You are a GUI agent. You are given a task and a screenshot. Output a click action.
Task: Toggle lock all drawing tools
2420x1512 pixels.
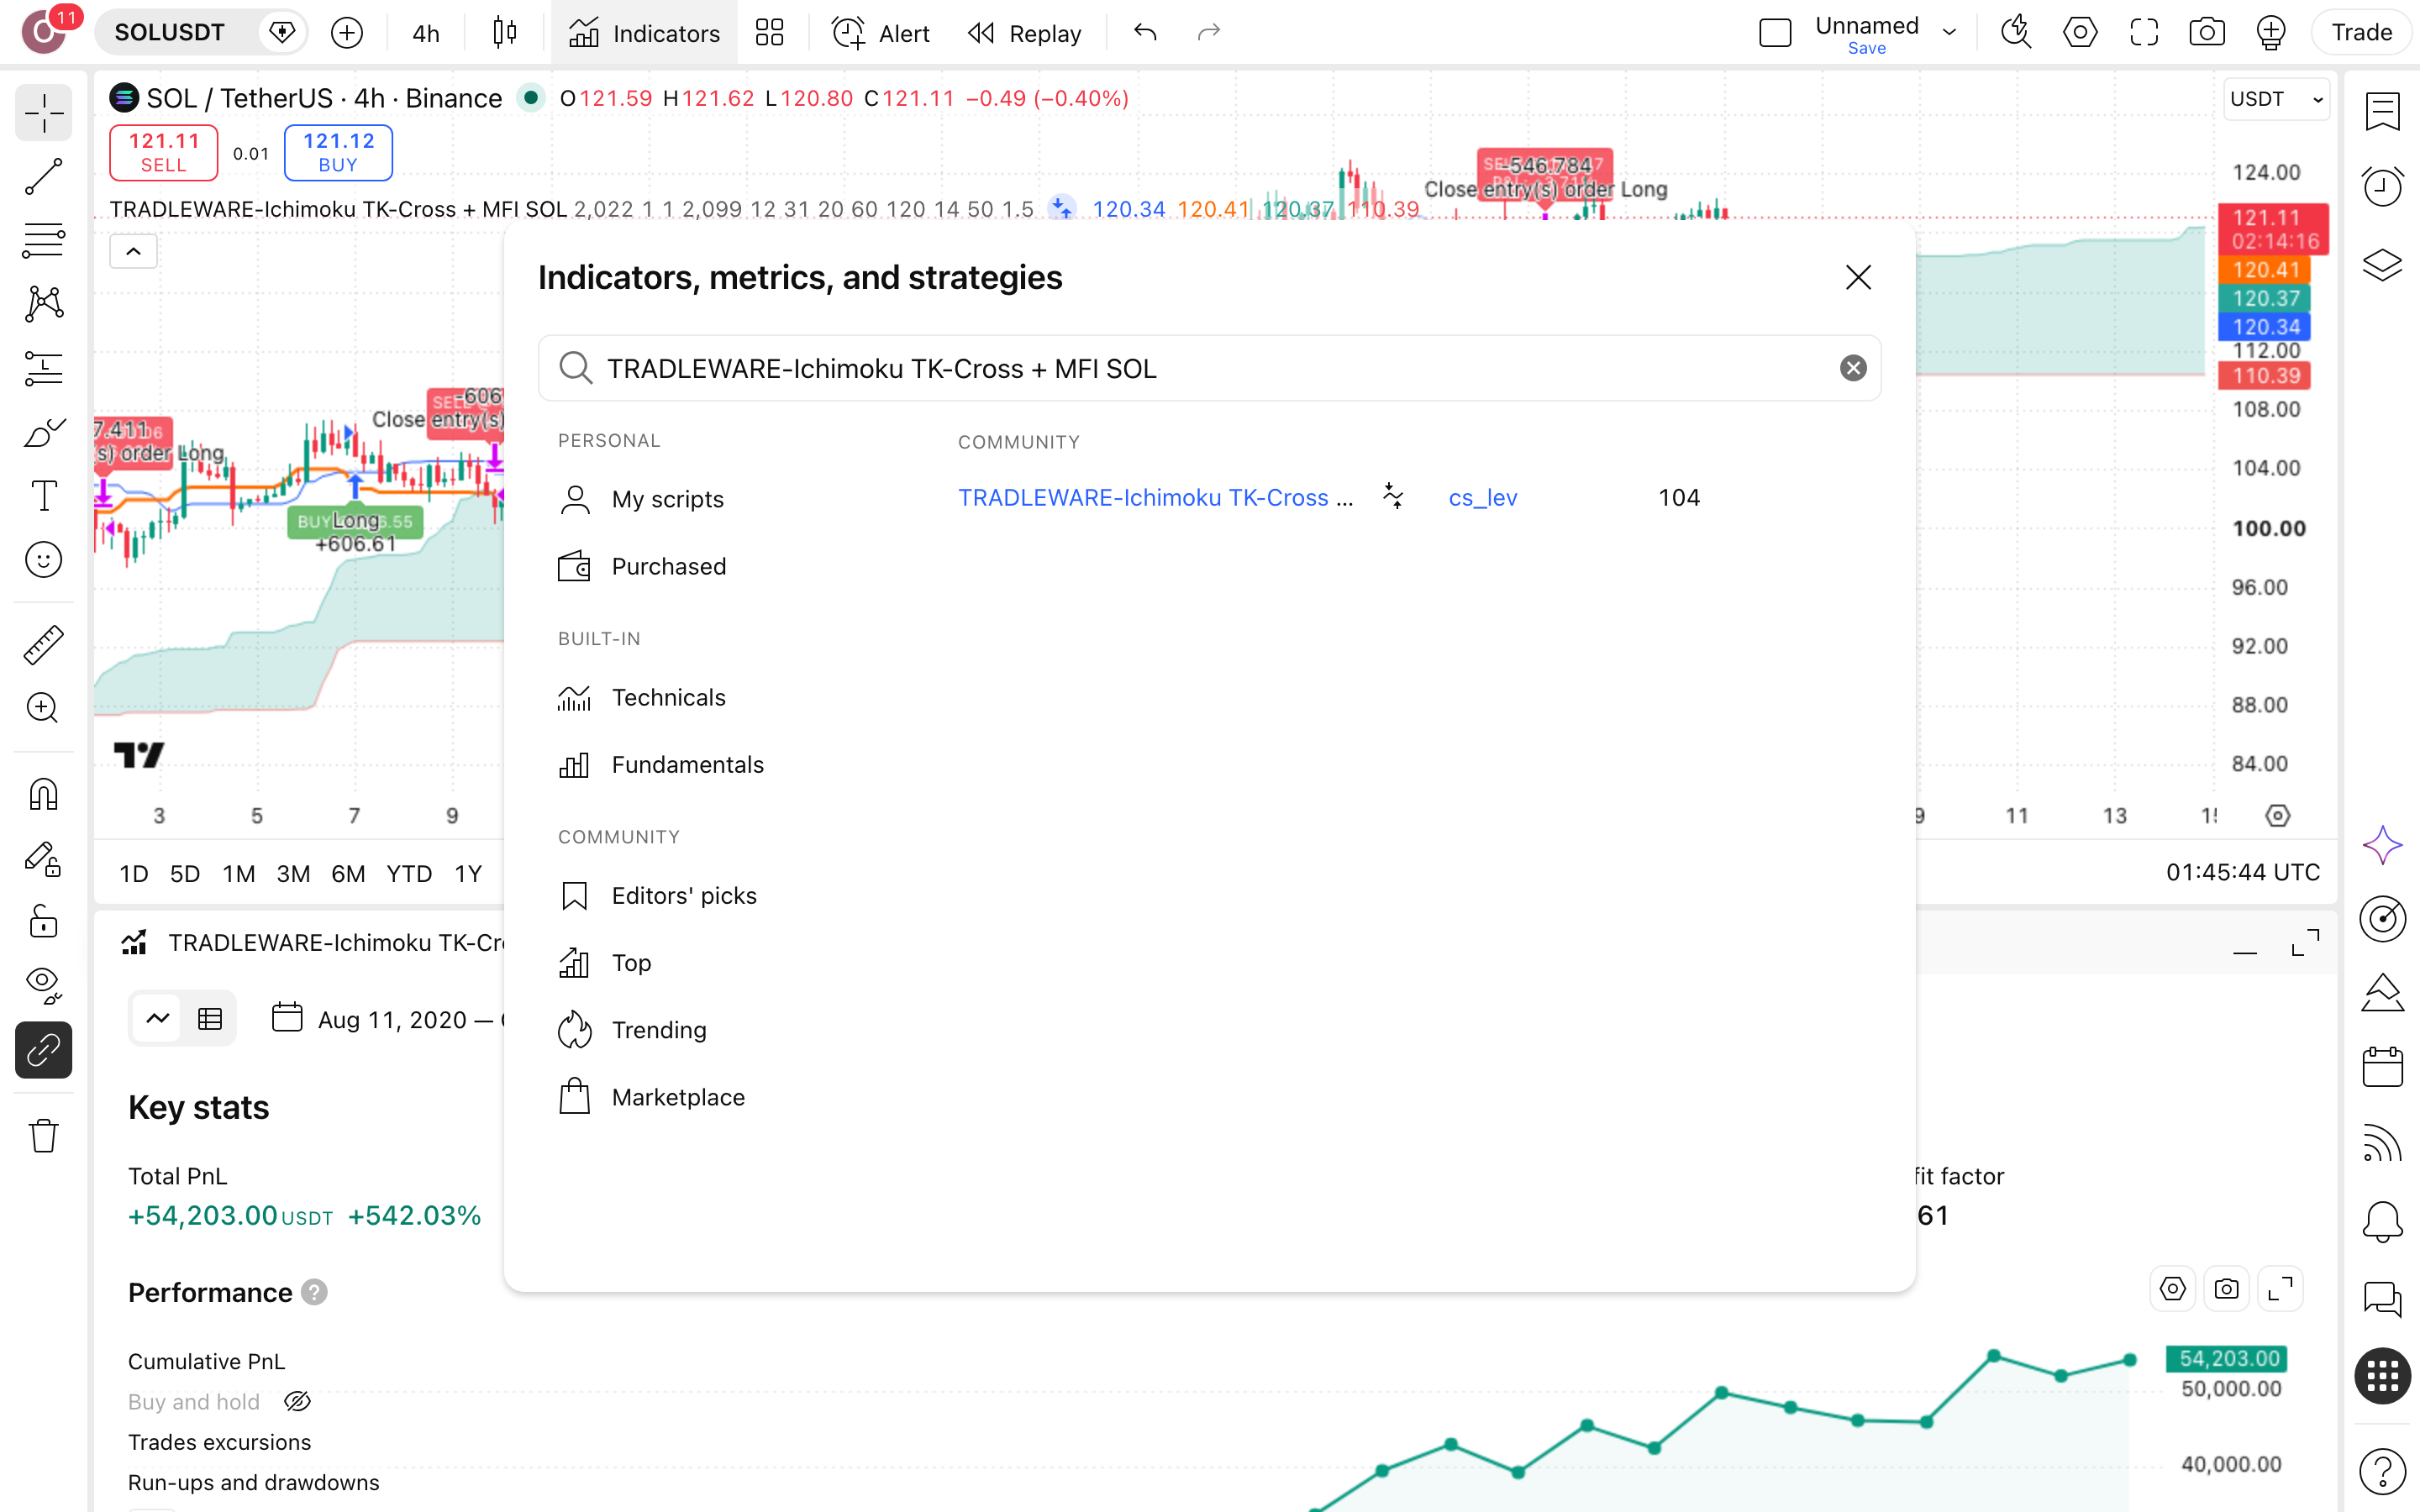[x=43, y=922]
